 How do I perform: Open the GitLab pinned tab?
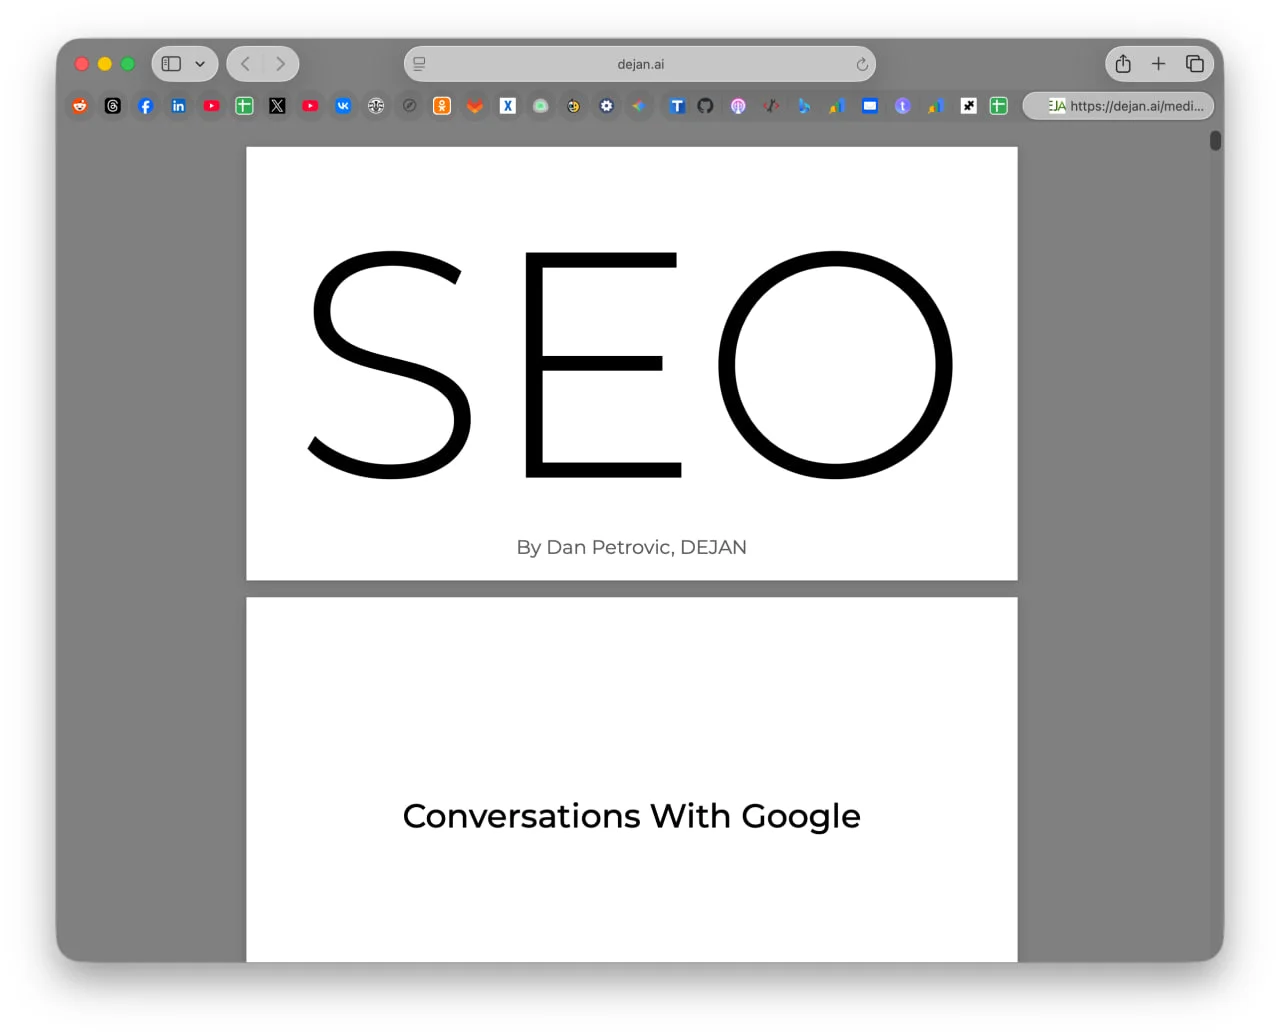(x=475, y=106)
